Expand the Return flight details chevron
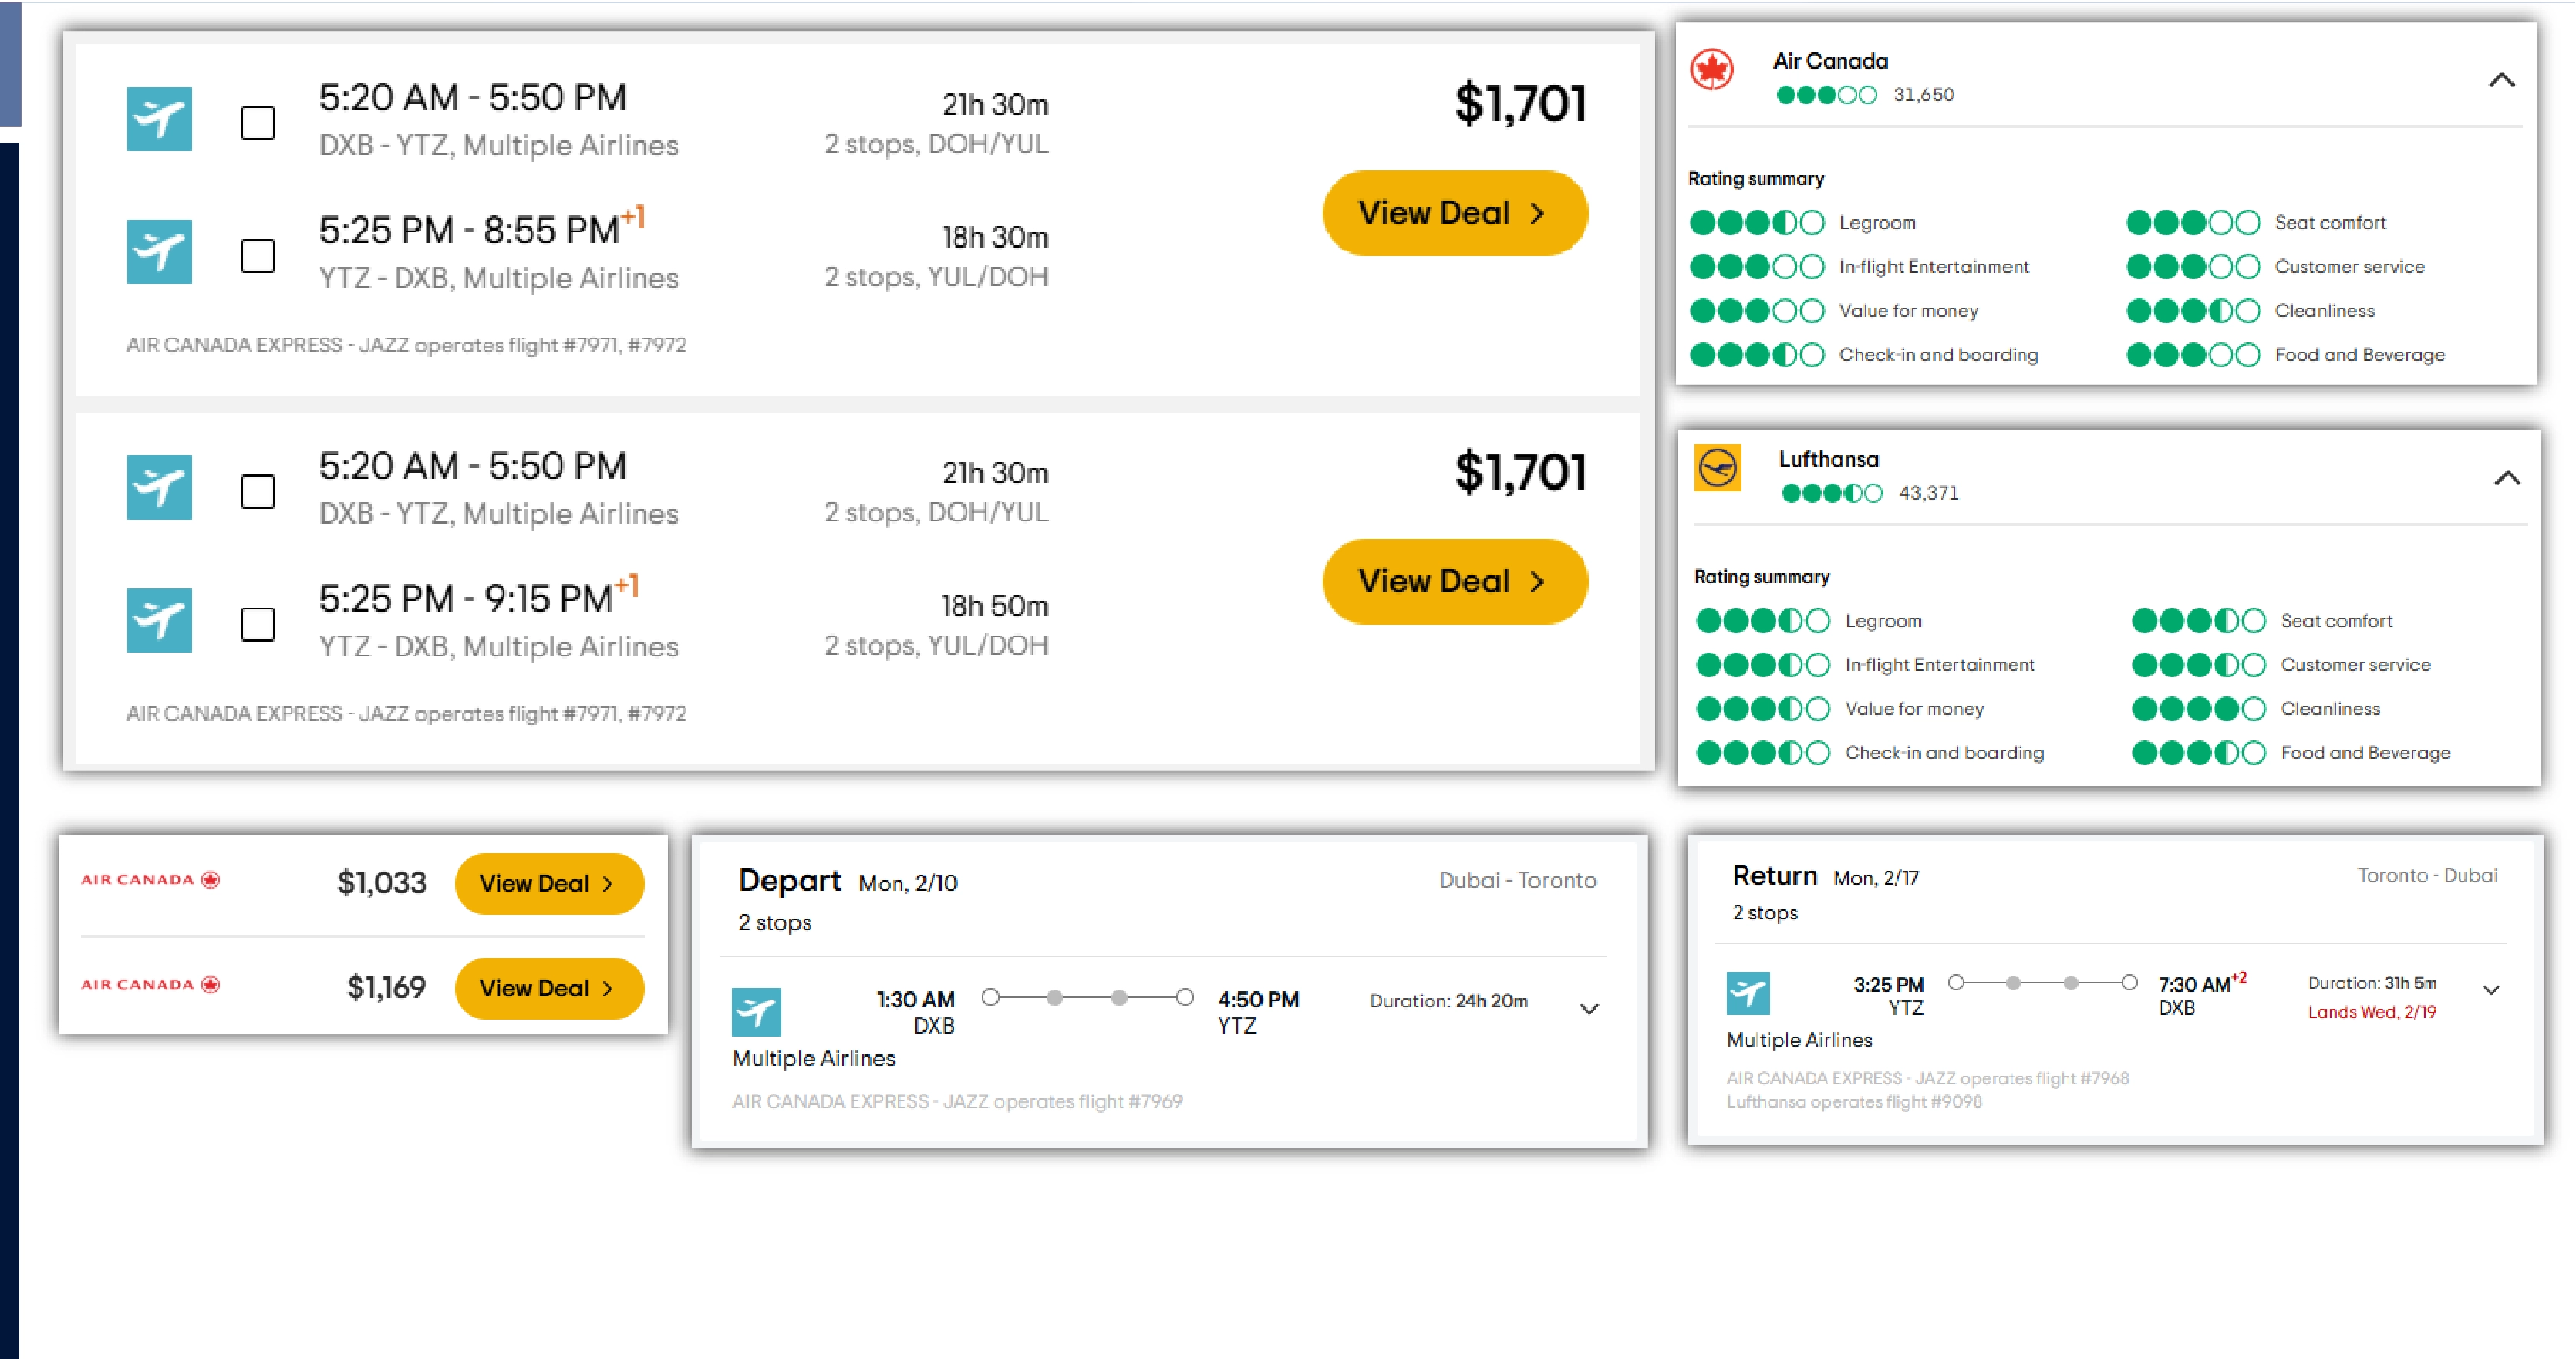Image resolution: width=2576 pixels, height=1359 pixels. (x=2492, y=992)
